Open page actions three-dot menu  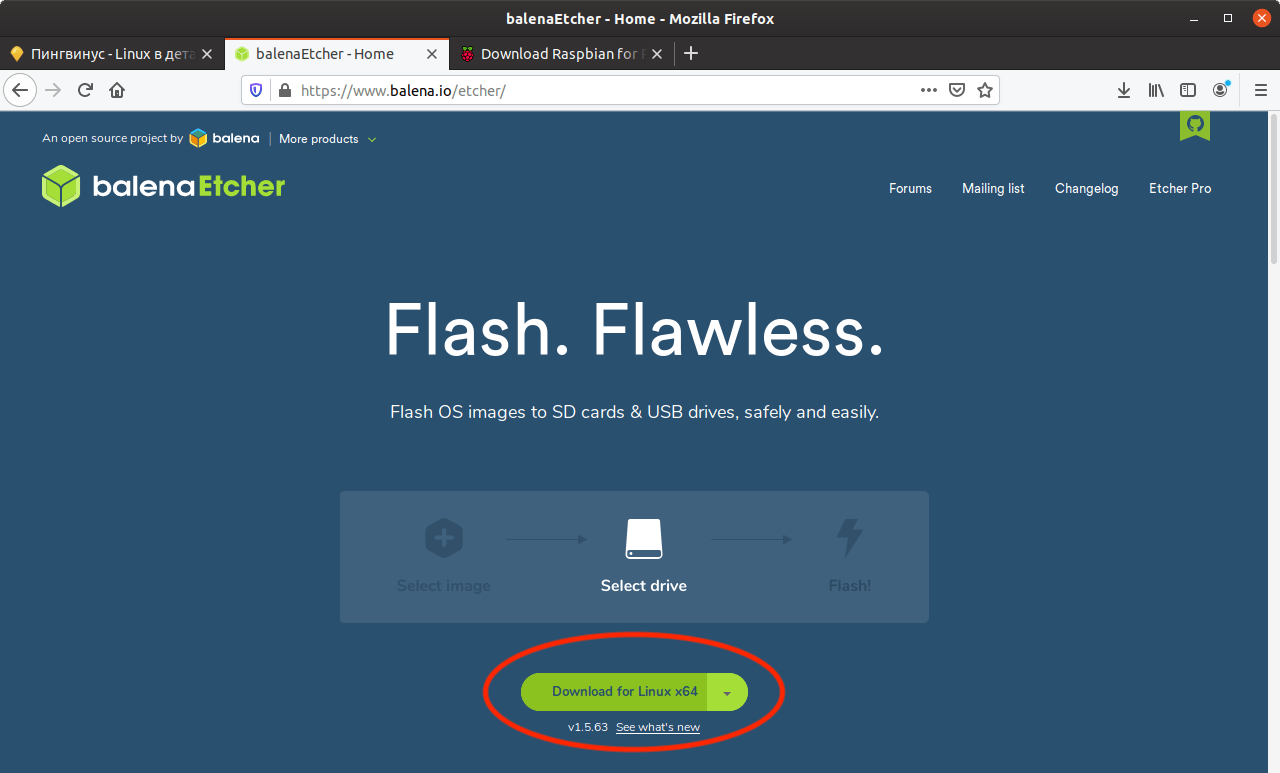tap(928, 90)
